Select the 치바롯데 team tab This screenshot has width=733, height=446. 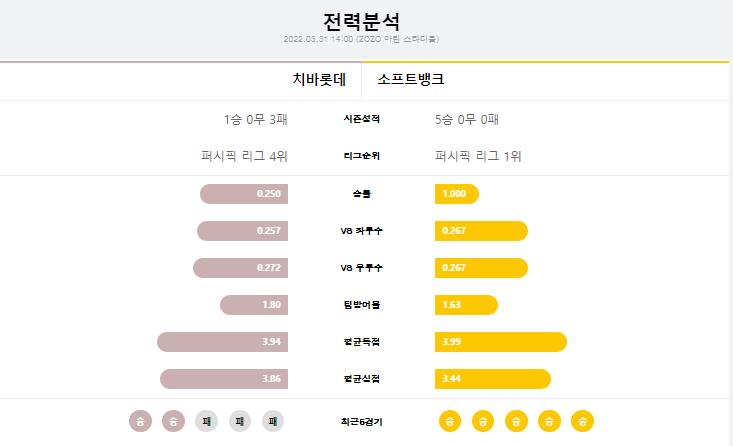pyautogui.click(x=319, y=79)
